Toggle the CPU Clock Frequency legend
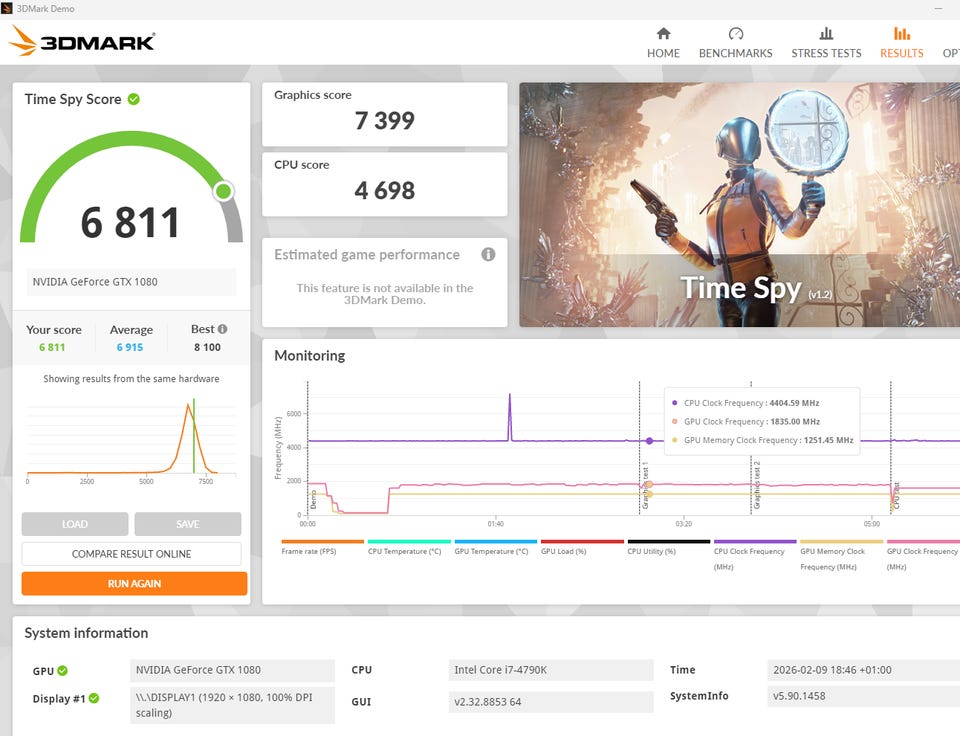960x736 pixels. tap(755, 555)
